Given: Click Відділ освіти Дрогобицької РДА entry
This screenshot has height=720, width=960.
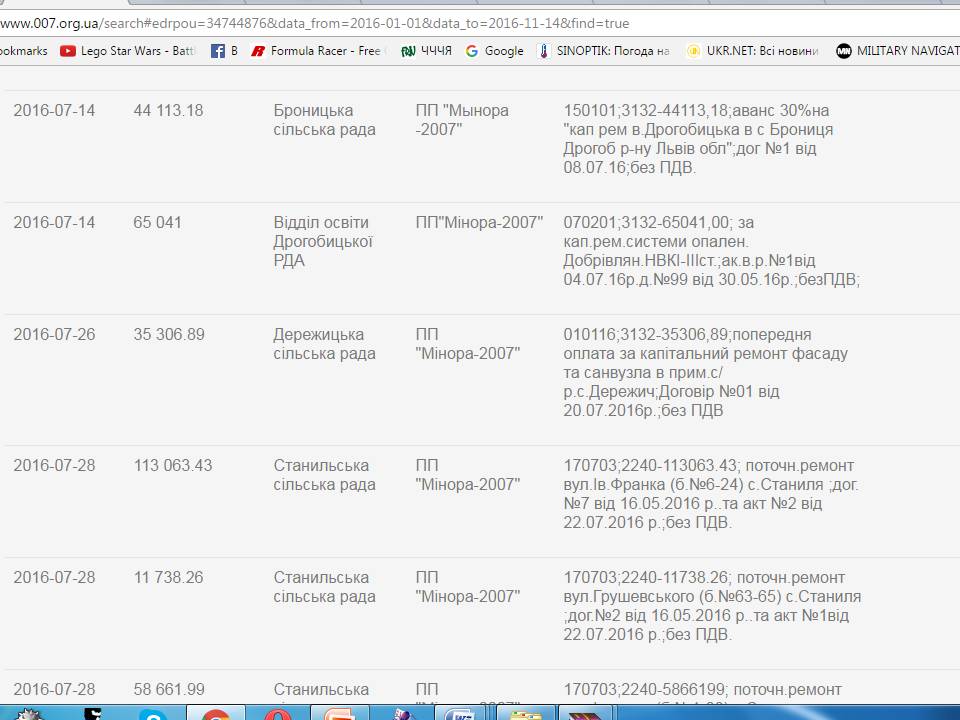Looking at the screenshot, I should pyautogui.click(x=323, y=241).
